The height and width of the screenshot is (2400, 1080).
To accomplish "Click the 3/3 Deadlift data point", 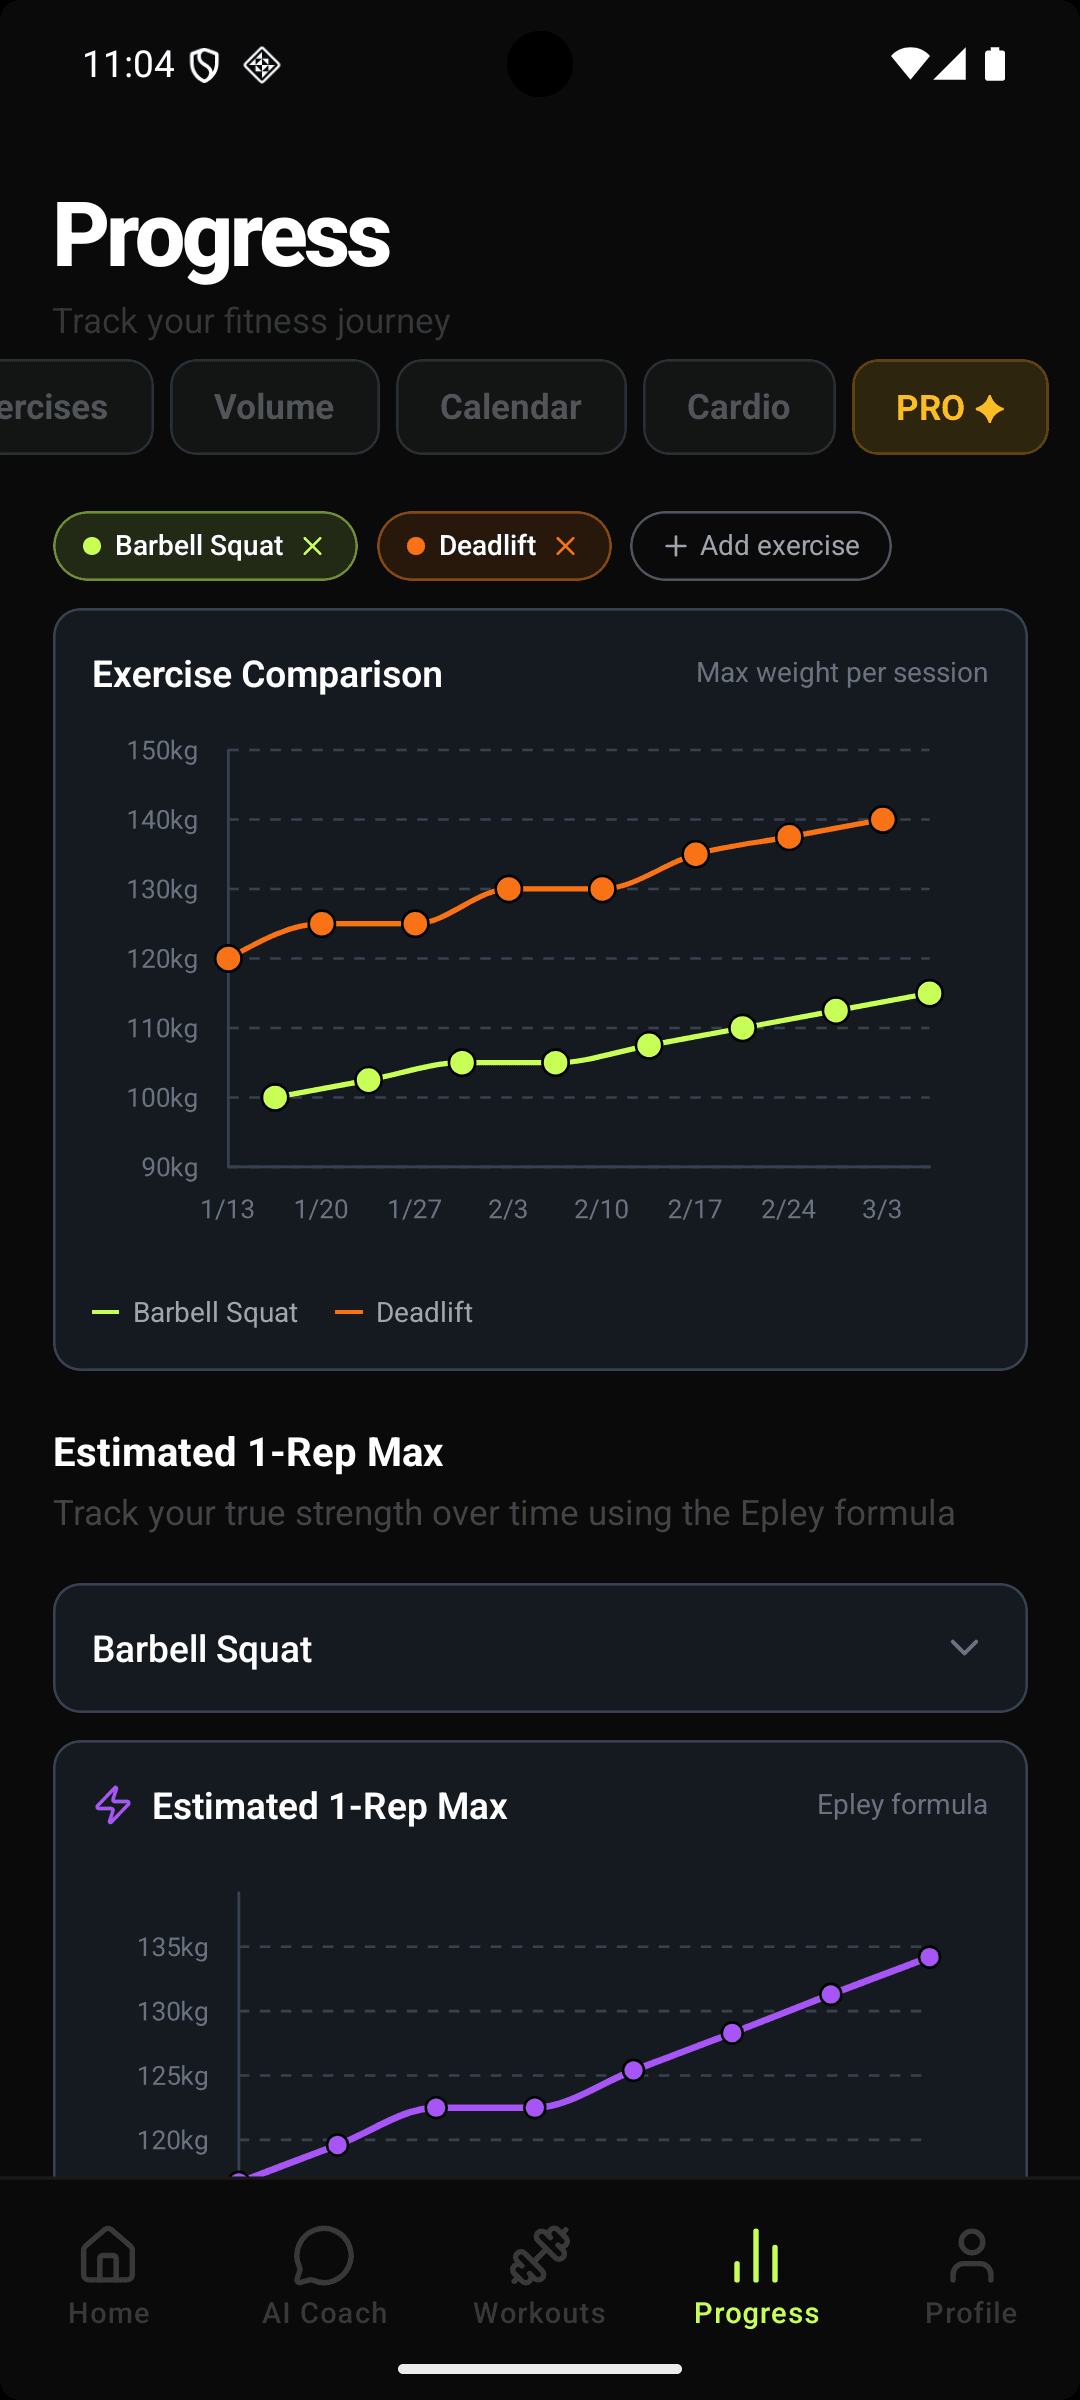I will point(882,819).
